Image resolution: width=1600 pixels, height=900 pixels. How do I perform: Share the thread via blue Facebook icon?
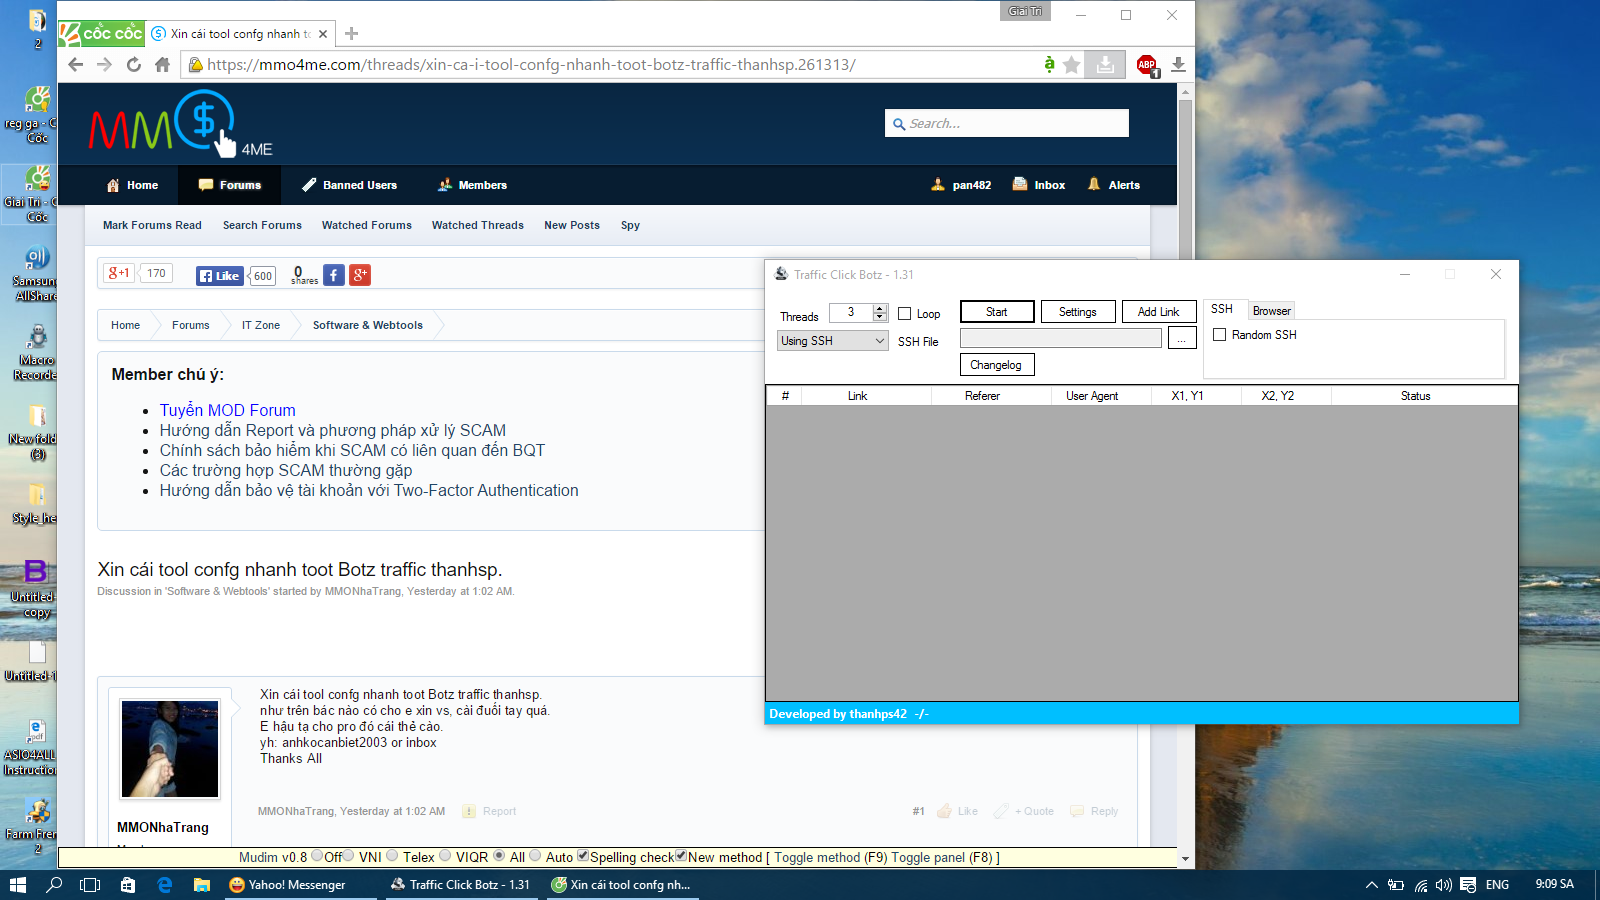pos(334,275)
